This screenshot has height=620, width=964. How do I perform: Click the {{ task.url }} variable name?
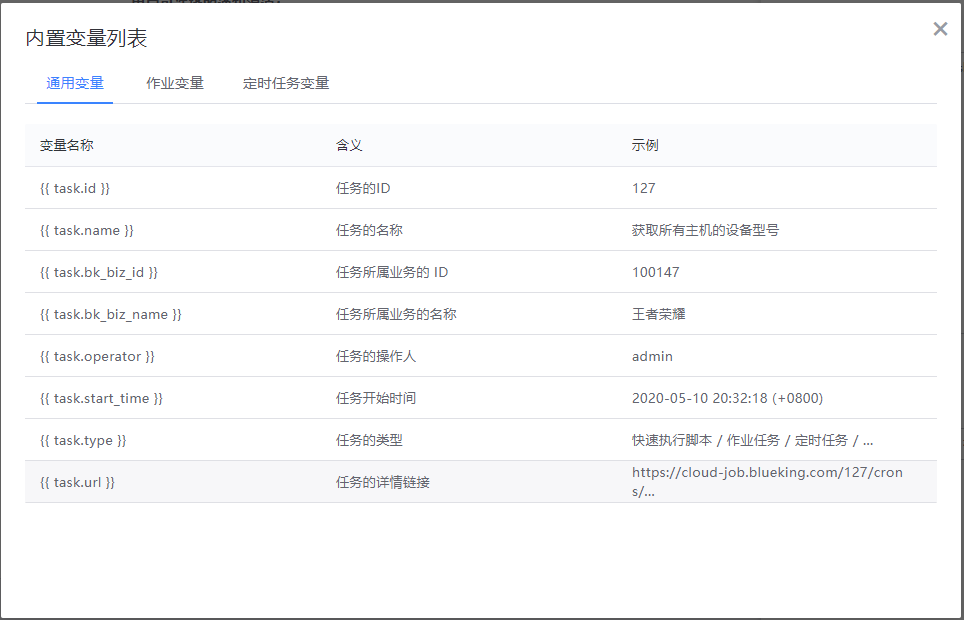pos(78,482)
